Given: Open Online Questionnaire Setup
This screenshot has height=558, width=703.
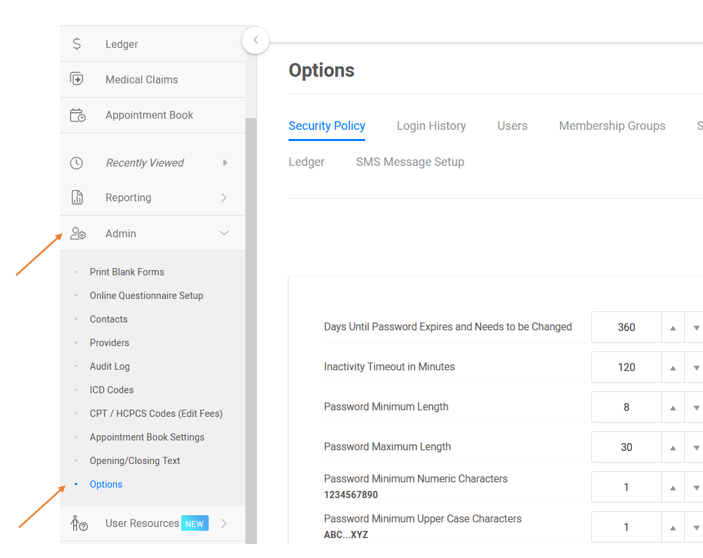Looking at the screenshot, I should pyautogui.click(x=146, y=296).
